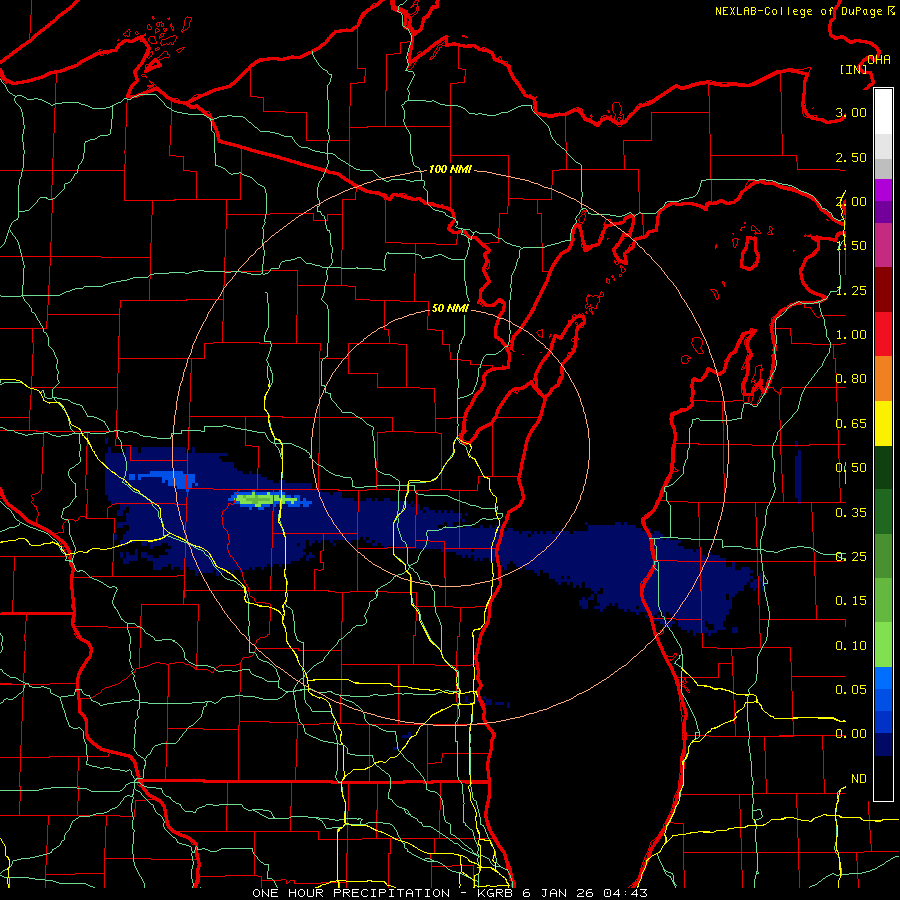The width and height of the screenshot is (900, 900).
Task: Click the OHA product label above legend
Action: [x=878, y=60]
